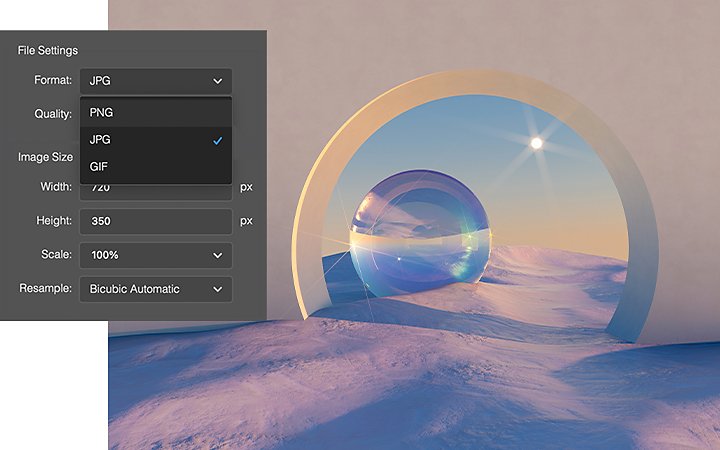This screenshot has width=720, height=450.
Task: Select the JPG format option
Action: coord(156,140)
